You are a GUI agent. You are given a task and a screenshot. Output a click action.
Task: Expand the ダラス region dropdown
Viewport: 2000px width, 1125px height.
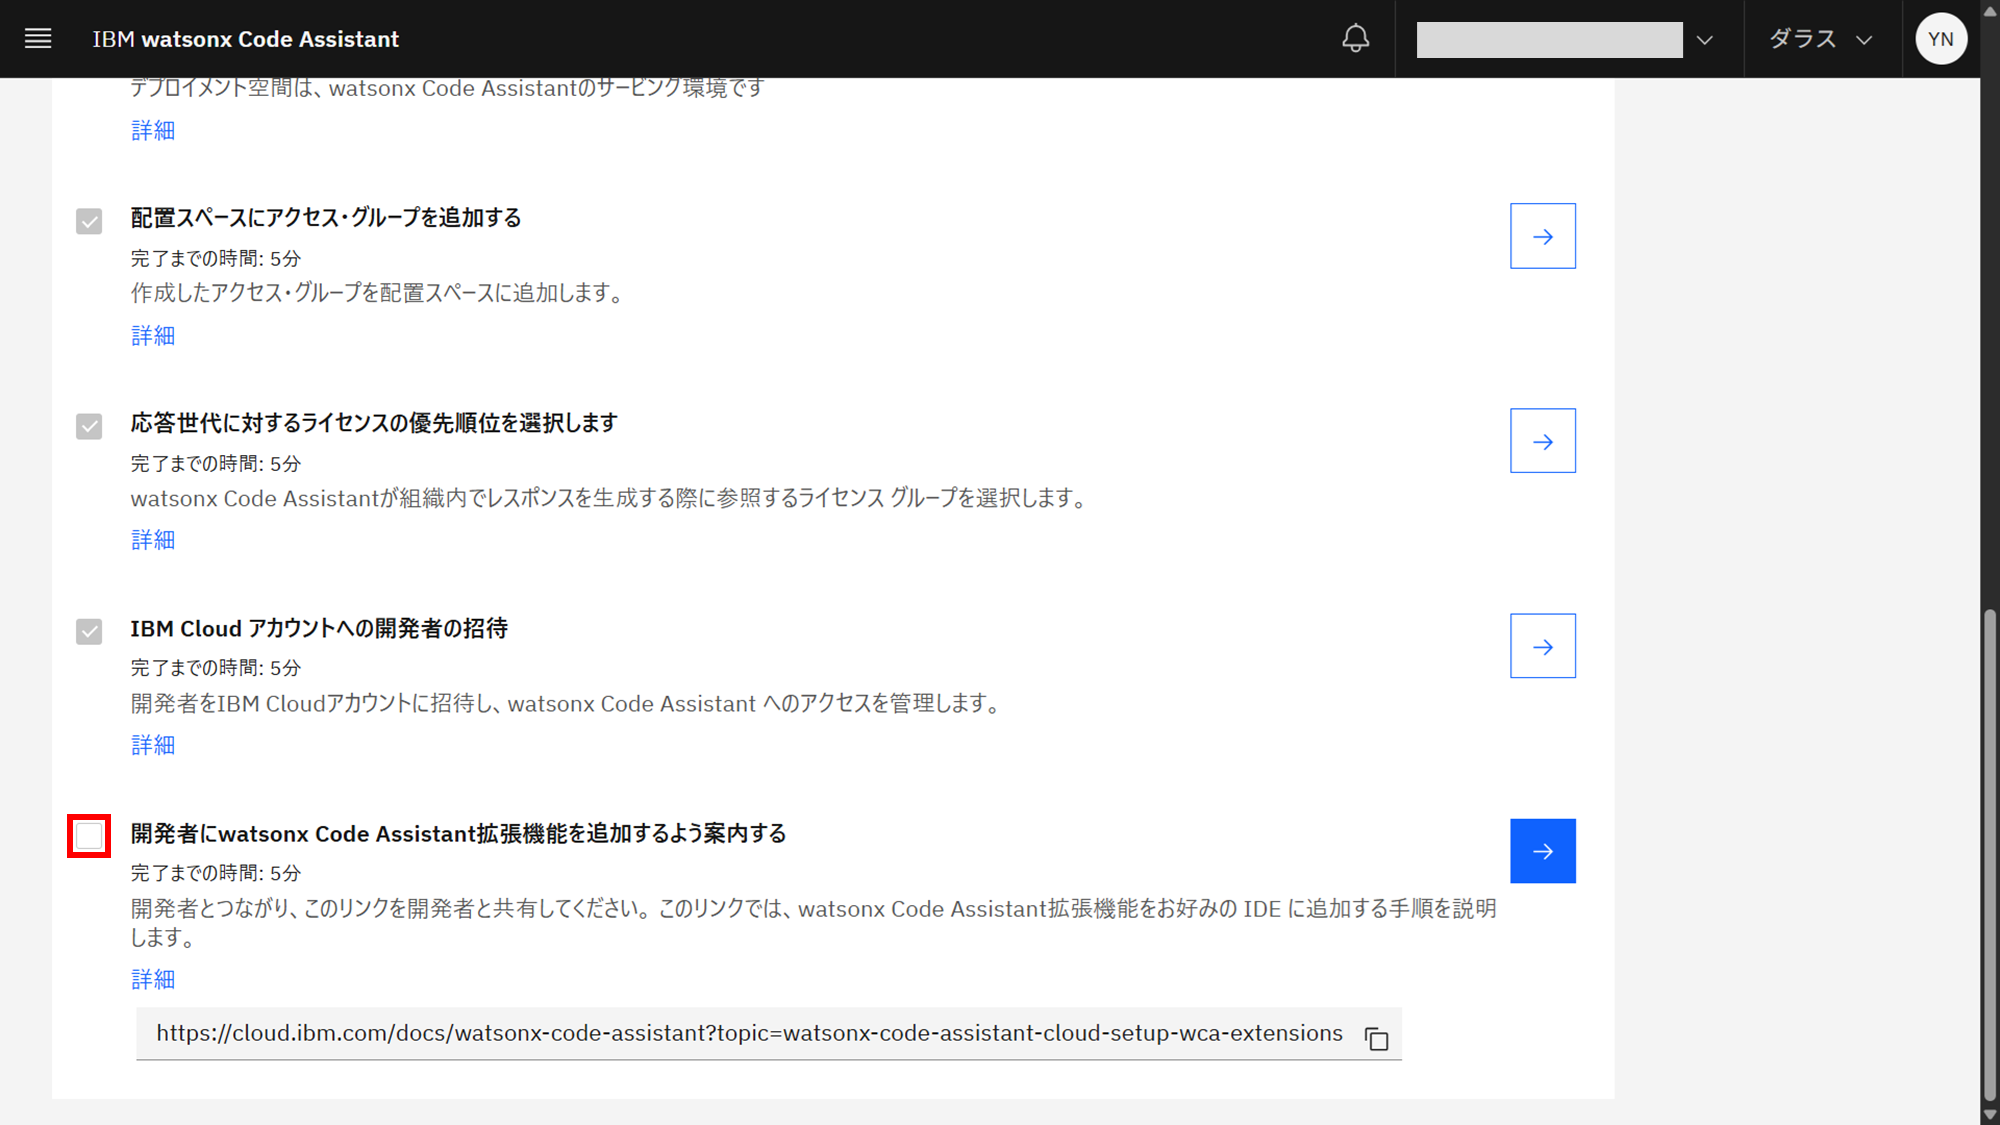click(1820, 39)
